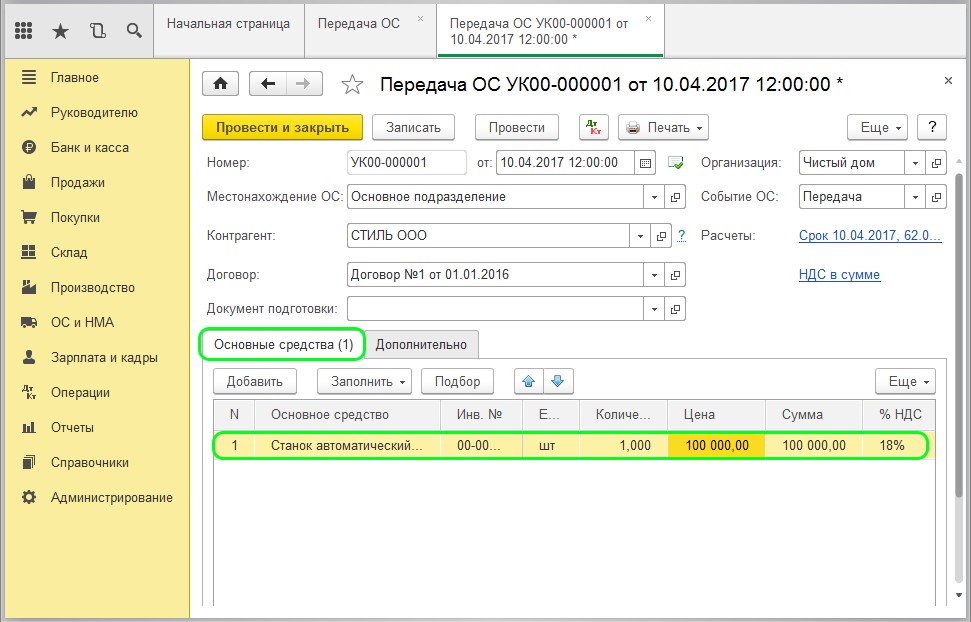This screenshot has height=622, width=971.
Task: Open the sections menu grid icon
Action: coord(24,31)
